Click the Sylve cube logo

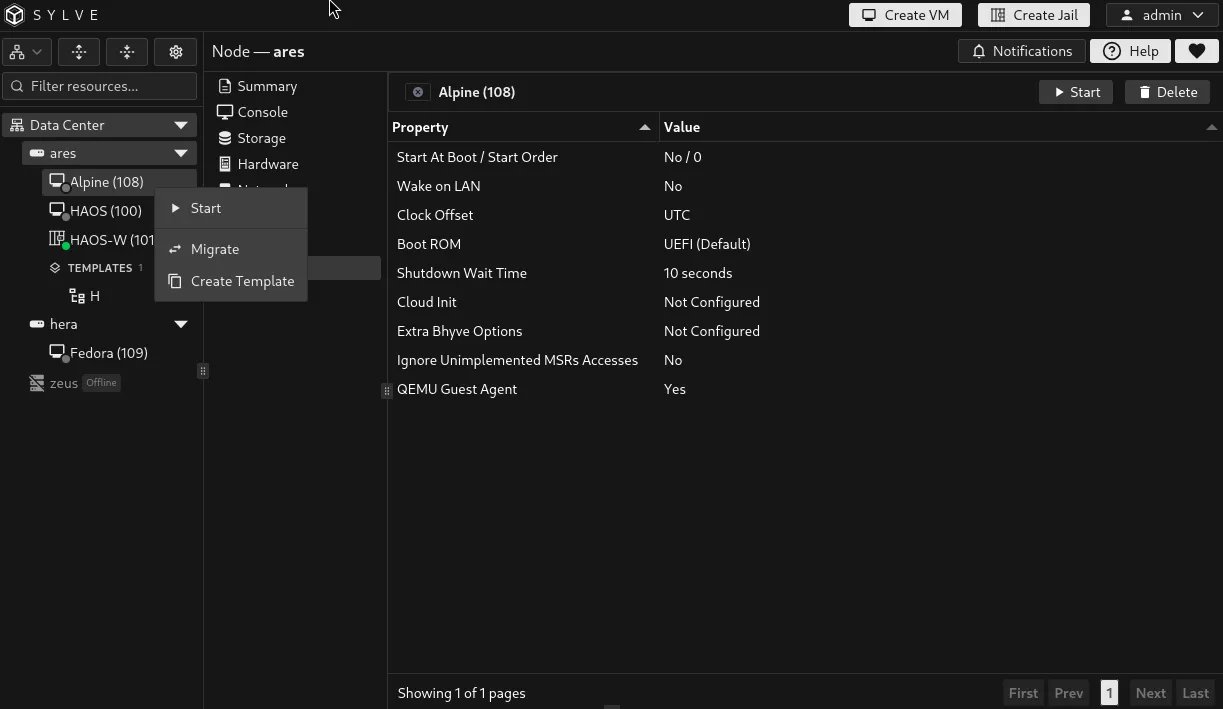[14, 15]
